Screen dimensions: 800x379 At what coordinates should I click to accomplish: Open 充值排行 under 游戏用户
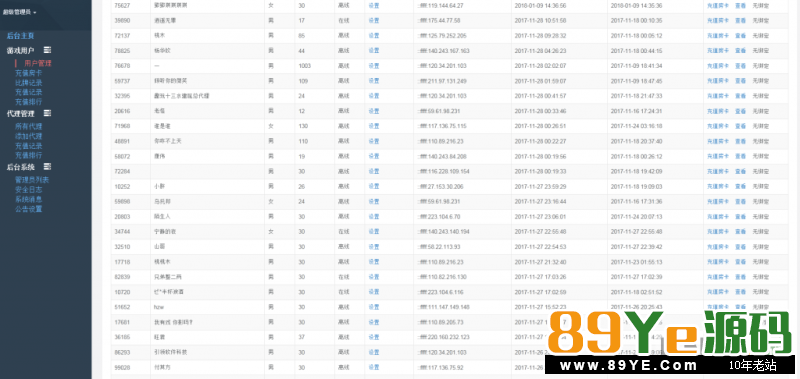(29, 102)
